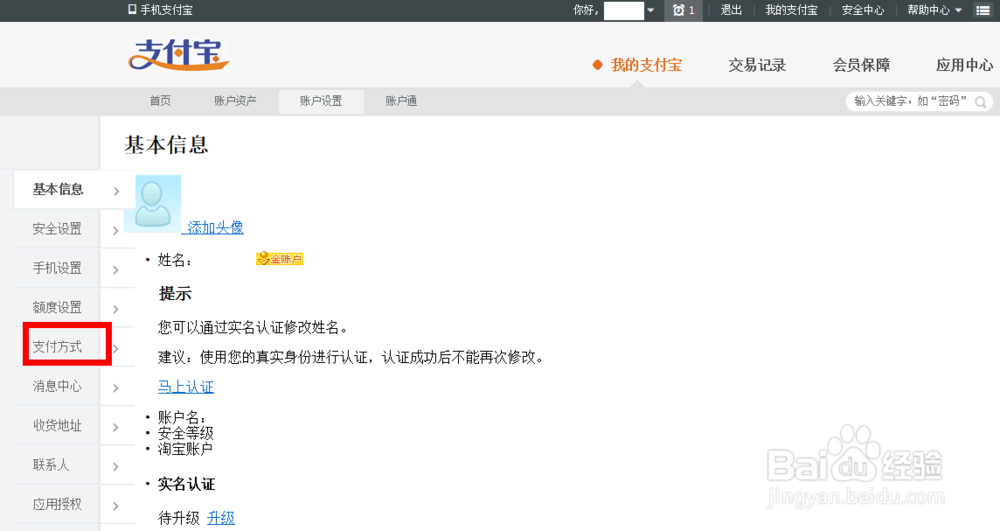1000x531 pixels.
Task: Click the 升级 link
Action: coord(221,518)
